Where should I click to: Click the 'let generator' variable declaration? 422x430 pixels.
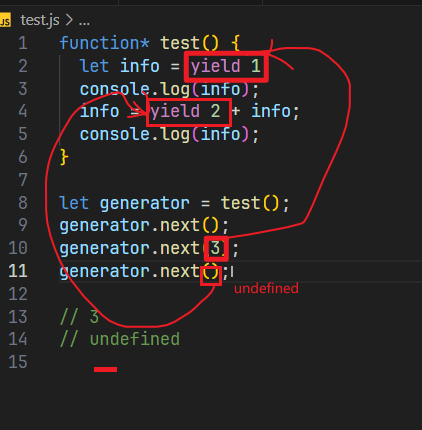[124, 203]
